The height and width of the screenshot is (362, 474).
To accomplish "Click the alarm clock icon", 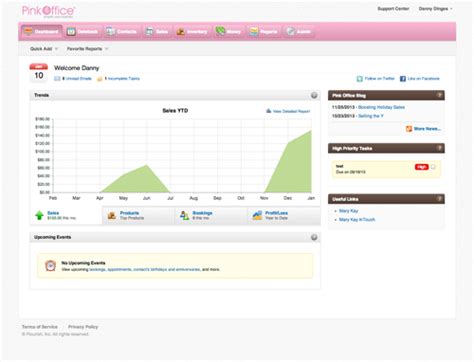I will (50, 266).
